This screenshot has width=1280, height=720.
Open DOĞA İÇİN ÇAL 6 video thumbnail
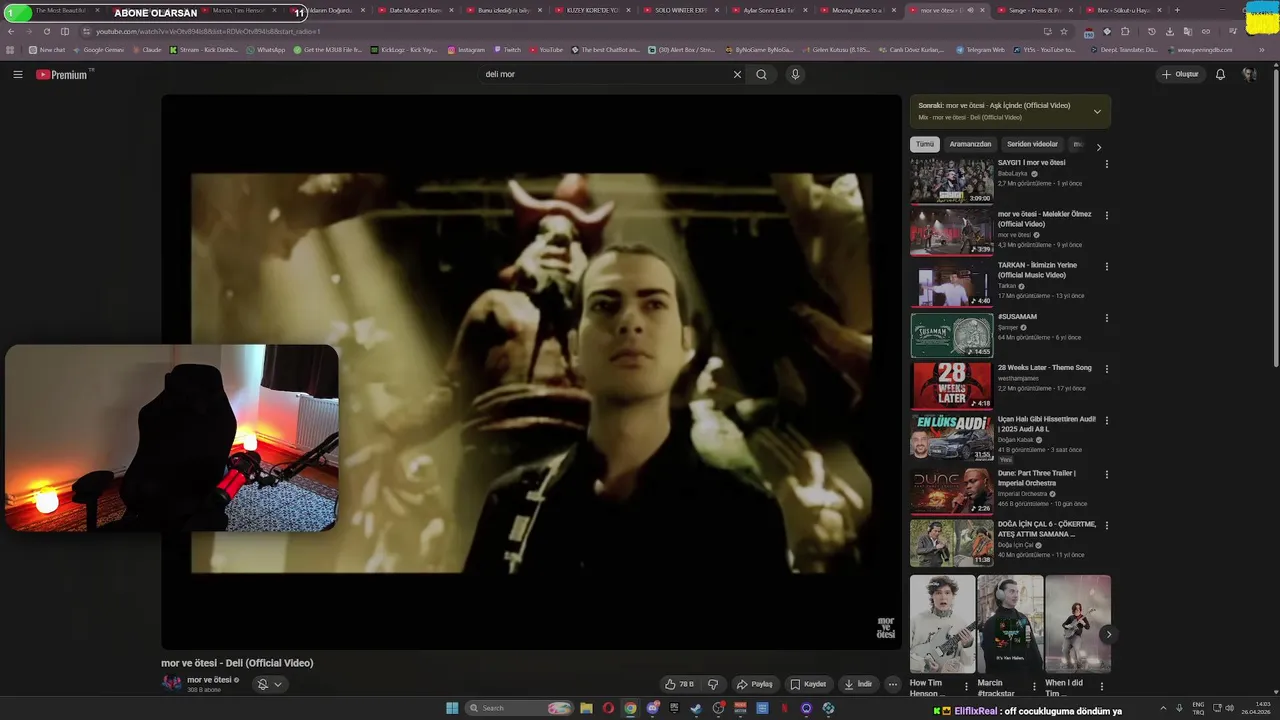(x=951, y=542)
